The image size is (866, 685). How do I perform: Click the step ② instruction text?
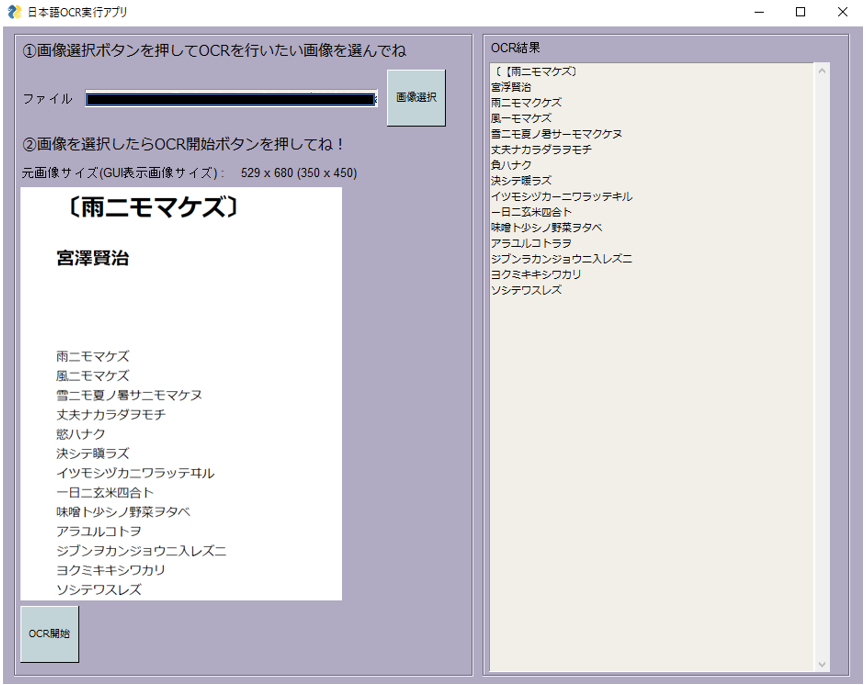pos(183,145)
